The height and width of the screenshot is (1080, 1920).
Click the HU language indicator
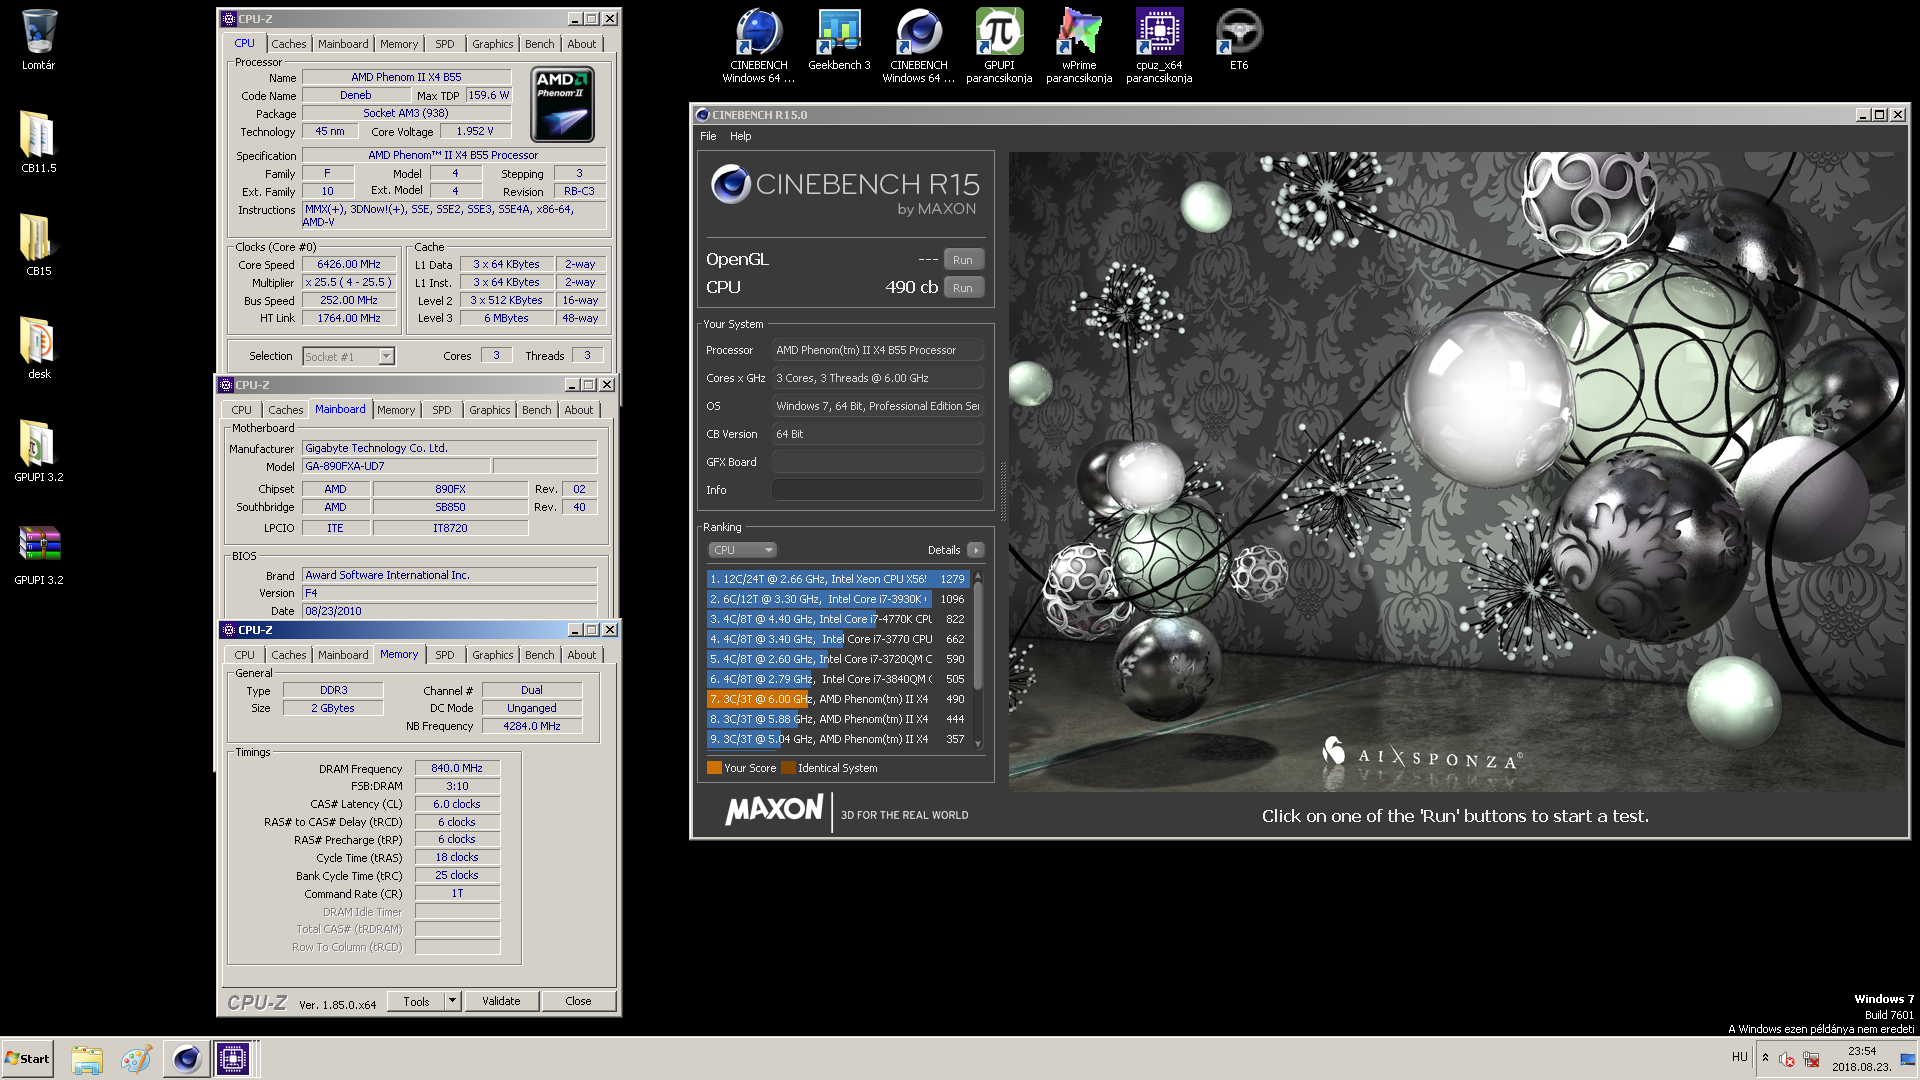[1739, 1057]
